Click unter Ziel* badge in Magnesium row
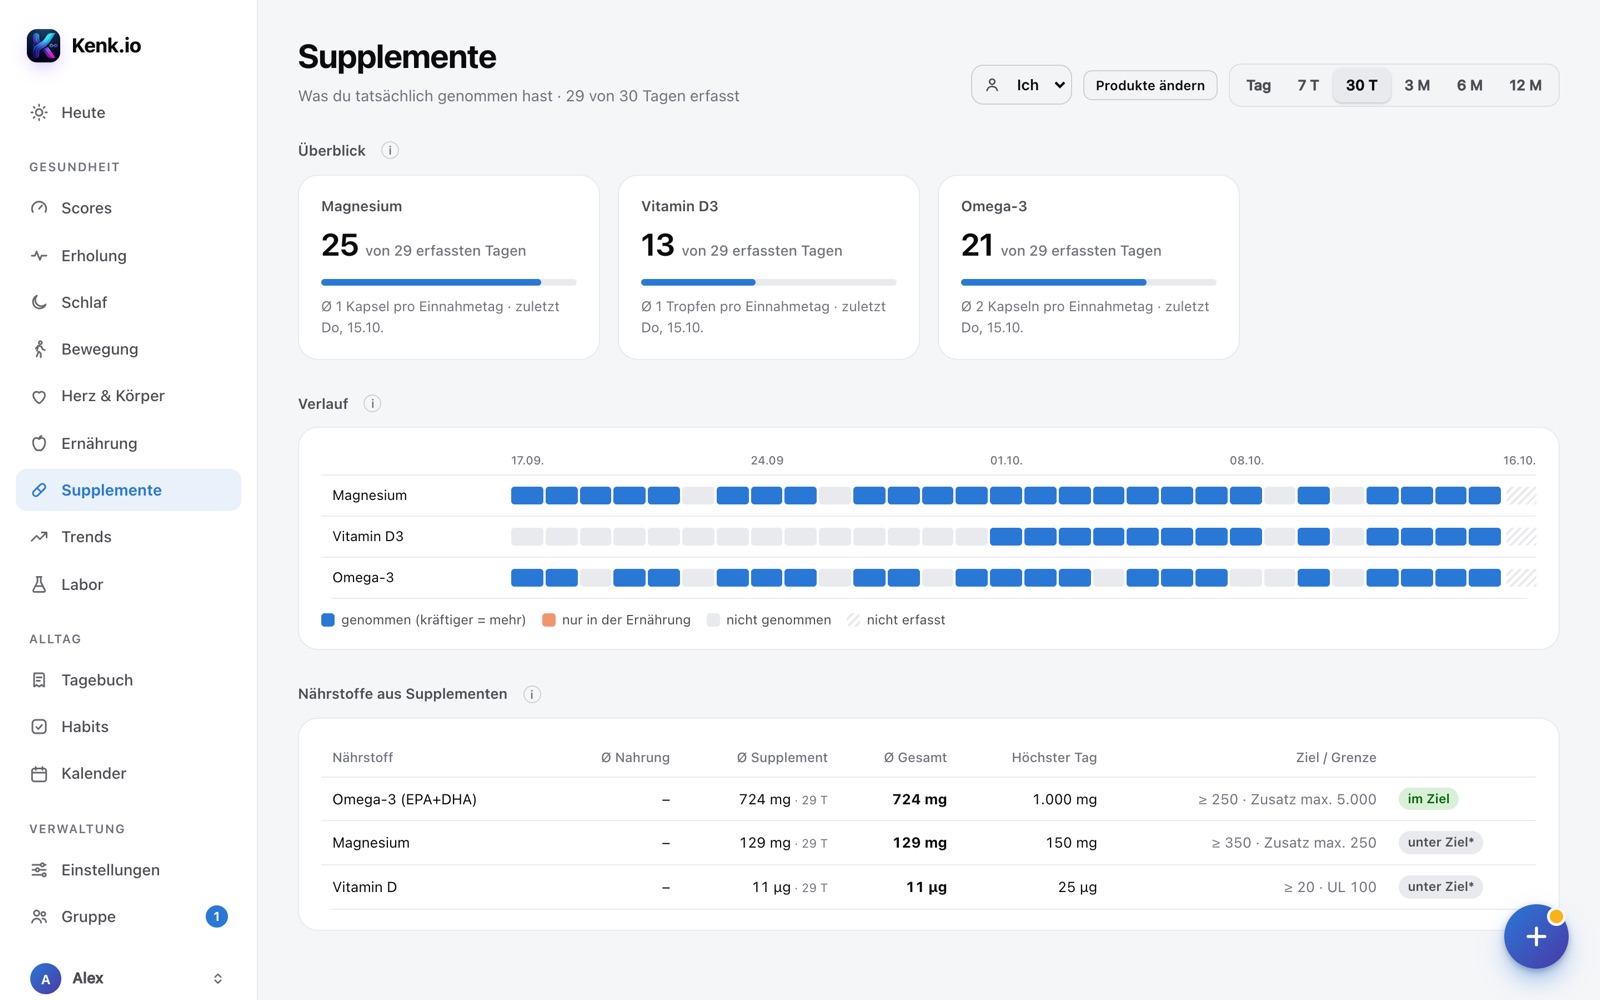 pyautogui.click(x=1440, y=843)
